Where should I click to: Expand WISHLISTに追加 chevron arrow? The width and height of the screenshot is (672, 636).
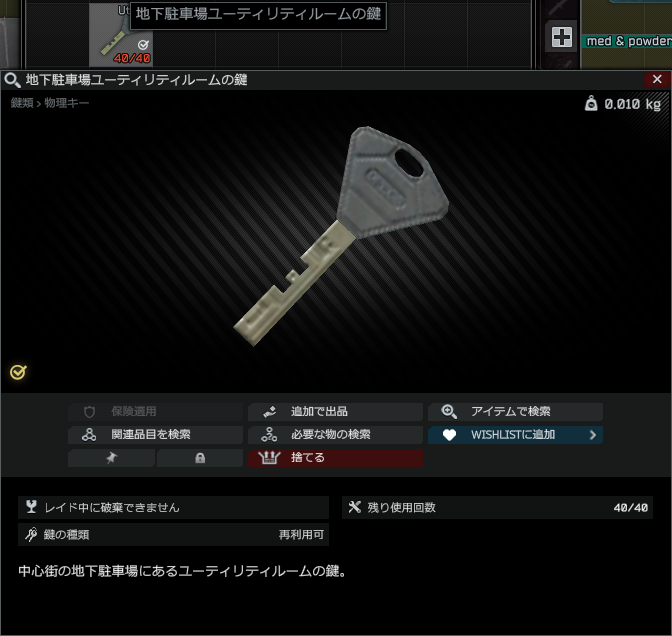[593, 435]
